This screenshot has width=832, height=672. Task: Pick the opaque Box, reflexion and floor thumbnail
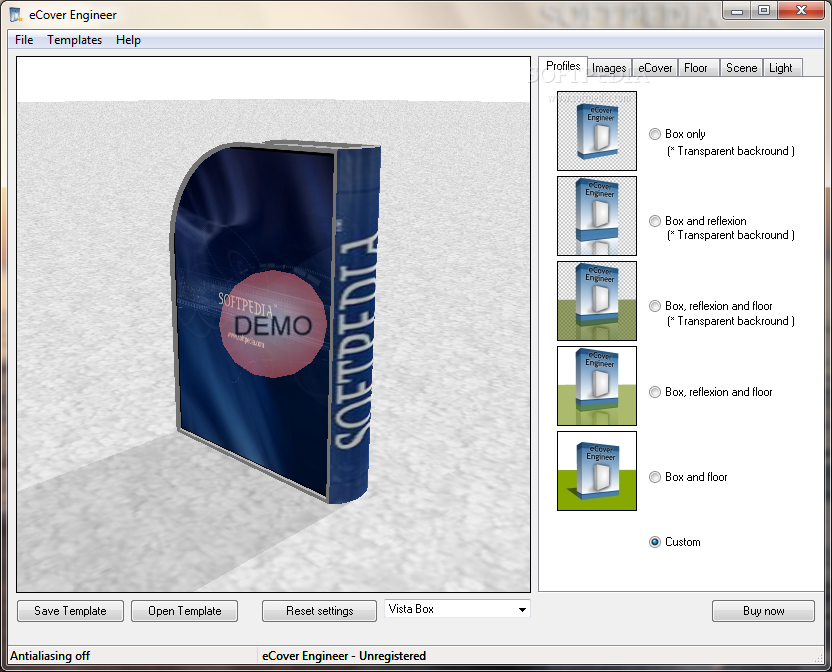(x=596, y=386)
